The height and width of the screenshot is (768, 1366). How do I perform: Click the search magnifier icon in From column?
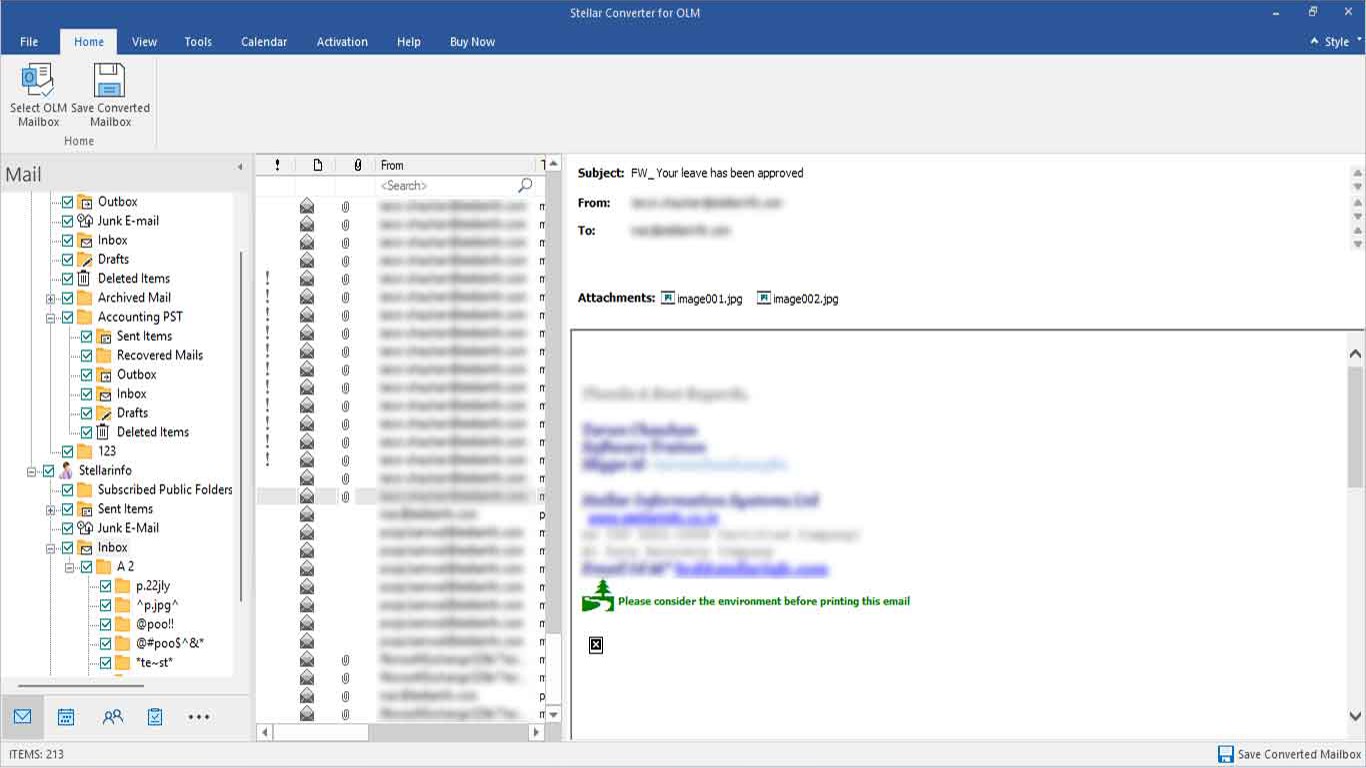point(525,186)
